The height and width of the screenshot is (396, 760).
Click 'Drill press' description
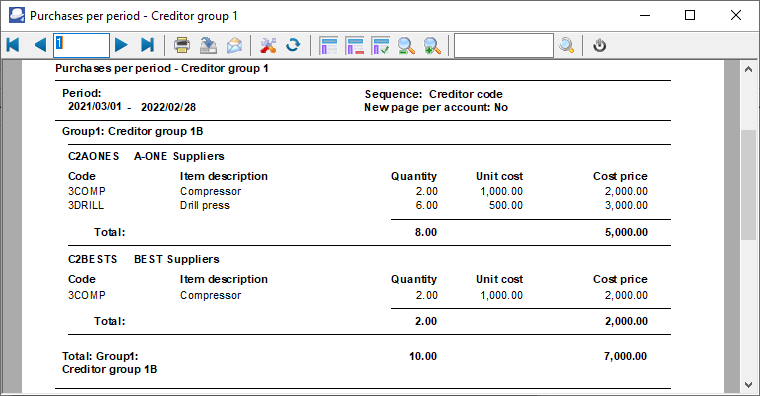[205, 205]
